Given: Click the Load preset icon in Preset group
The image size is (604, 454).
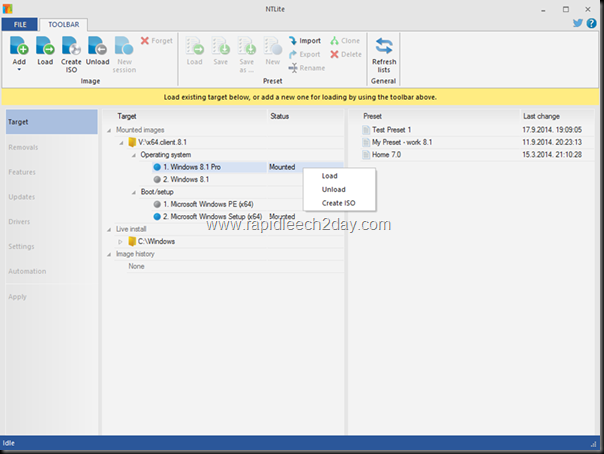Looking at the screenshot, I should pos(195,45).
